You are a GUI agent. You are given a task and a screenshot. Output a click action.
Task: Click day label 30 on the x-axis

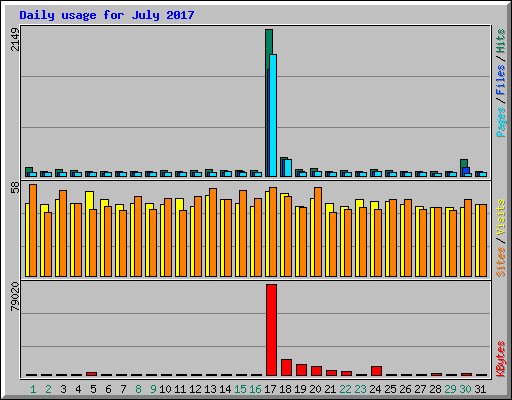click(465, 389)
